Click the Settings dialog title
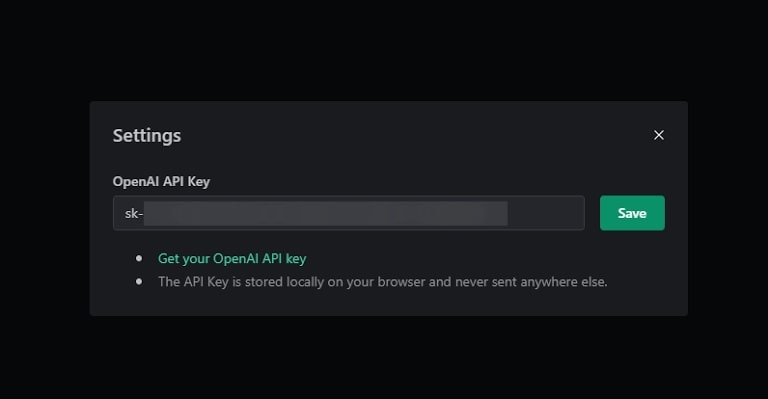The image size is (768, 399). (147, 136)
